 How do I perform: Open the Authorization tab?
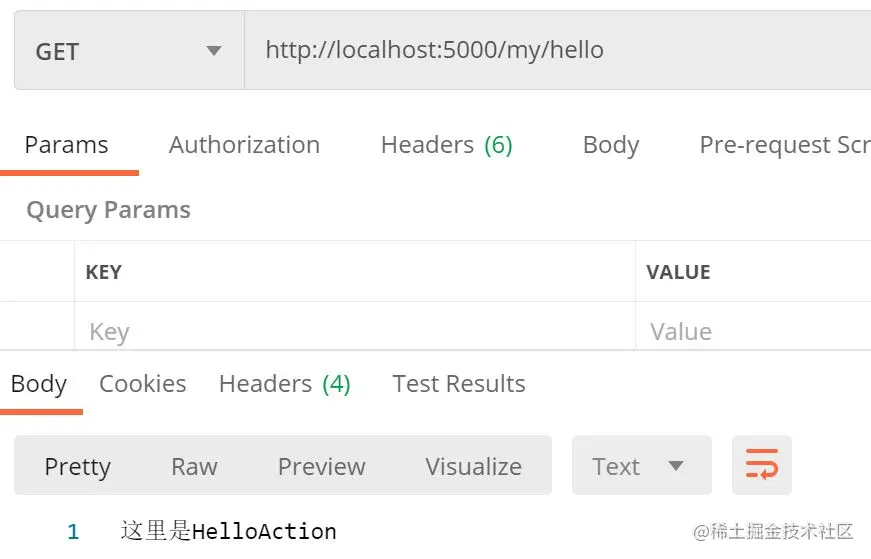click(x=244, y=145)
